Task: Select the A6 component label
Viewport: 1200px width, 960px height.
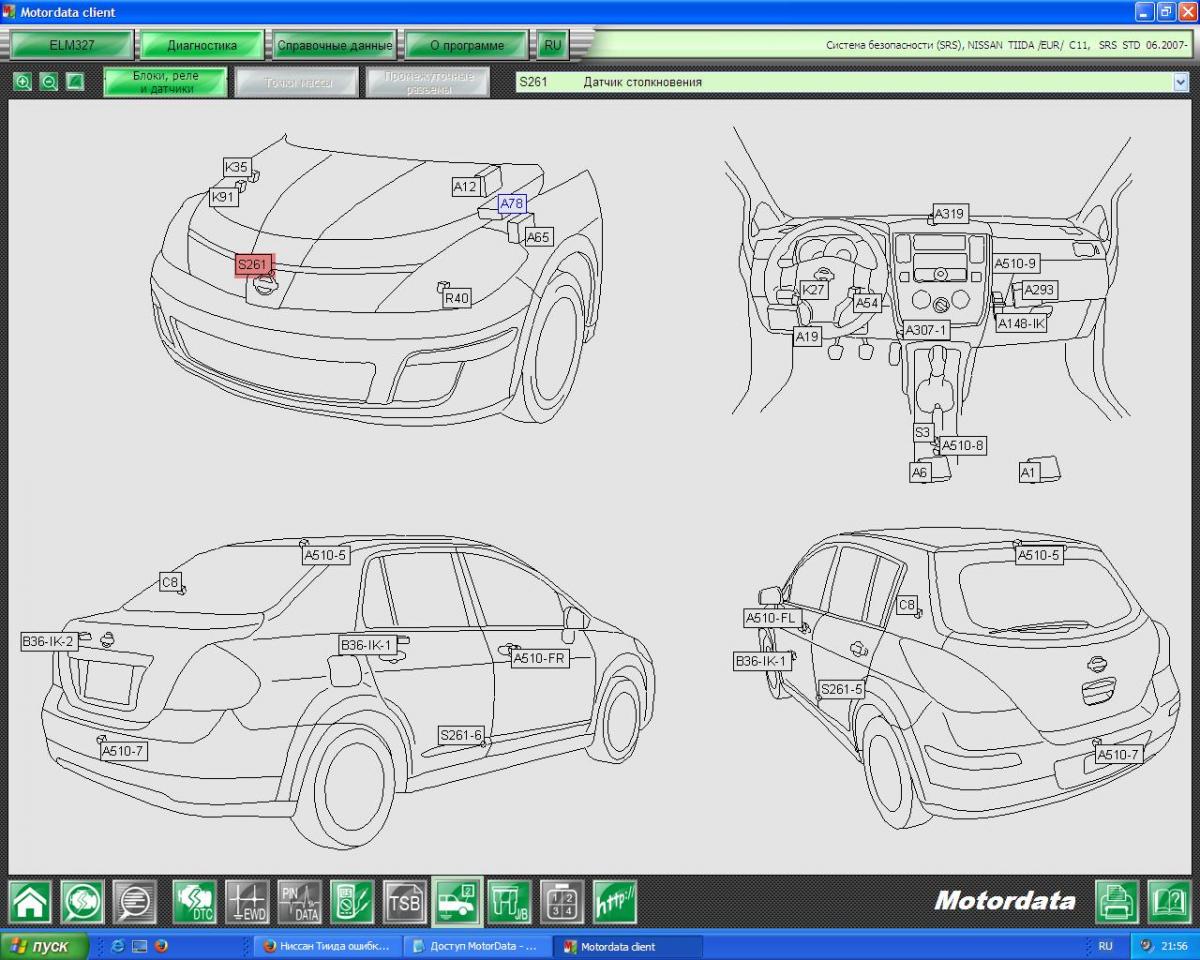Action: (920, 473)
